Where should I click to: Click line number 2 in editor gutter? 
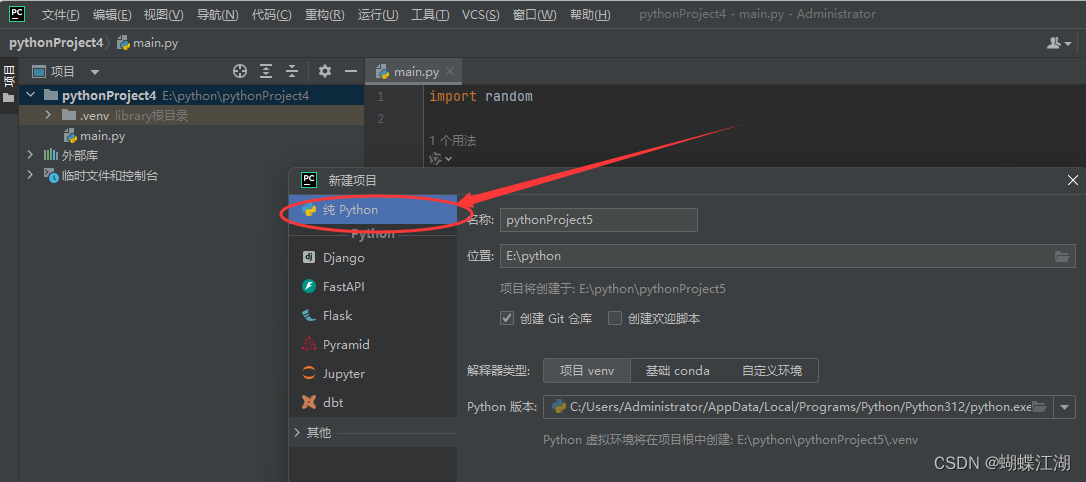click(x=380, y=119)
